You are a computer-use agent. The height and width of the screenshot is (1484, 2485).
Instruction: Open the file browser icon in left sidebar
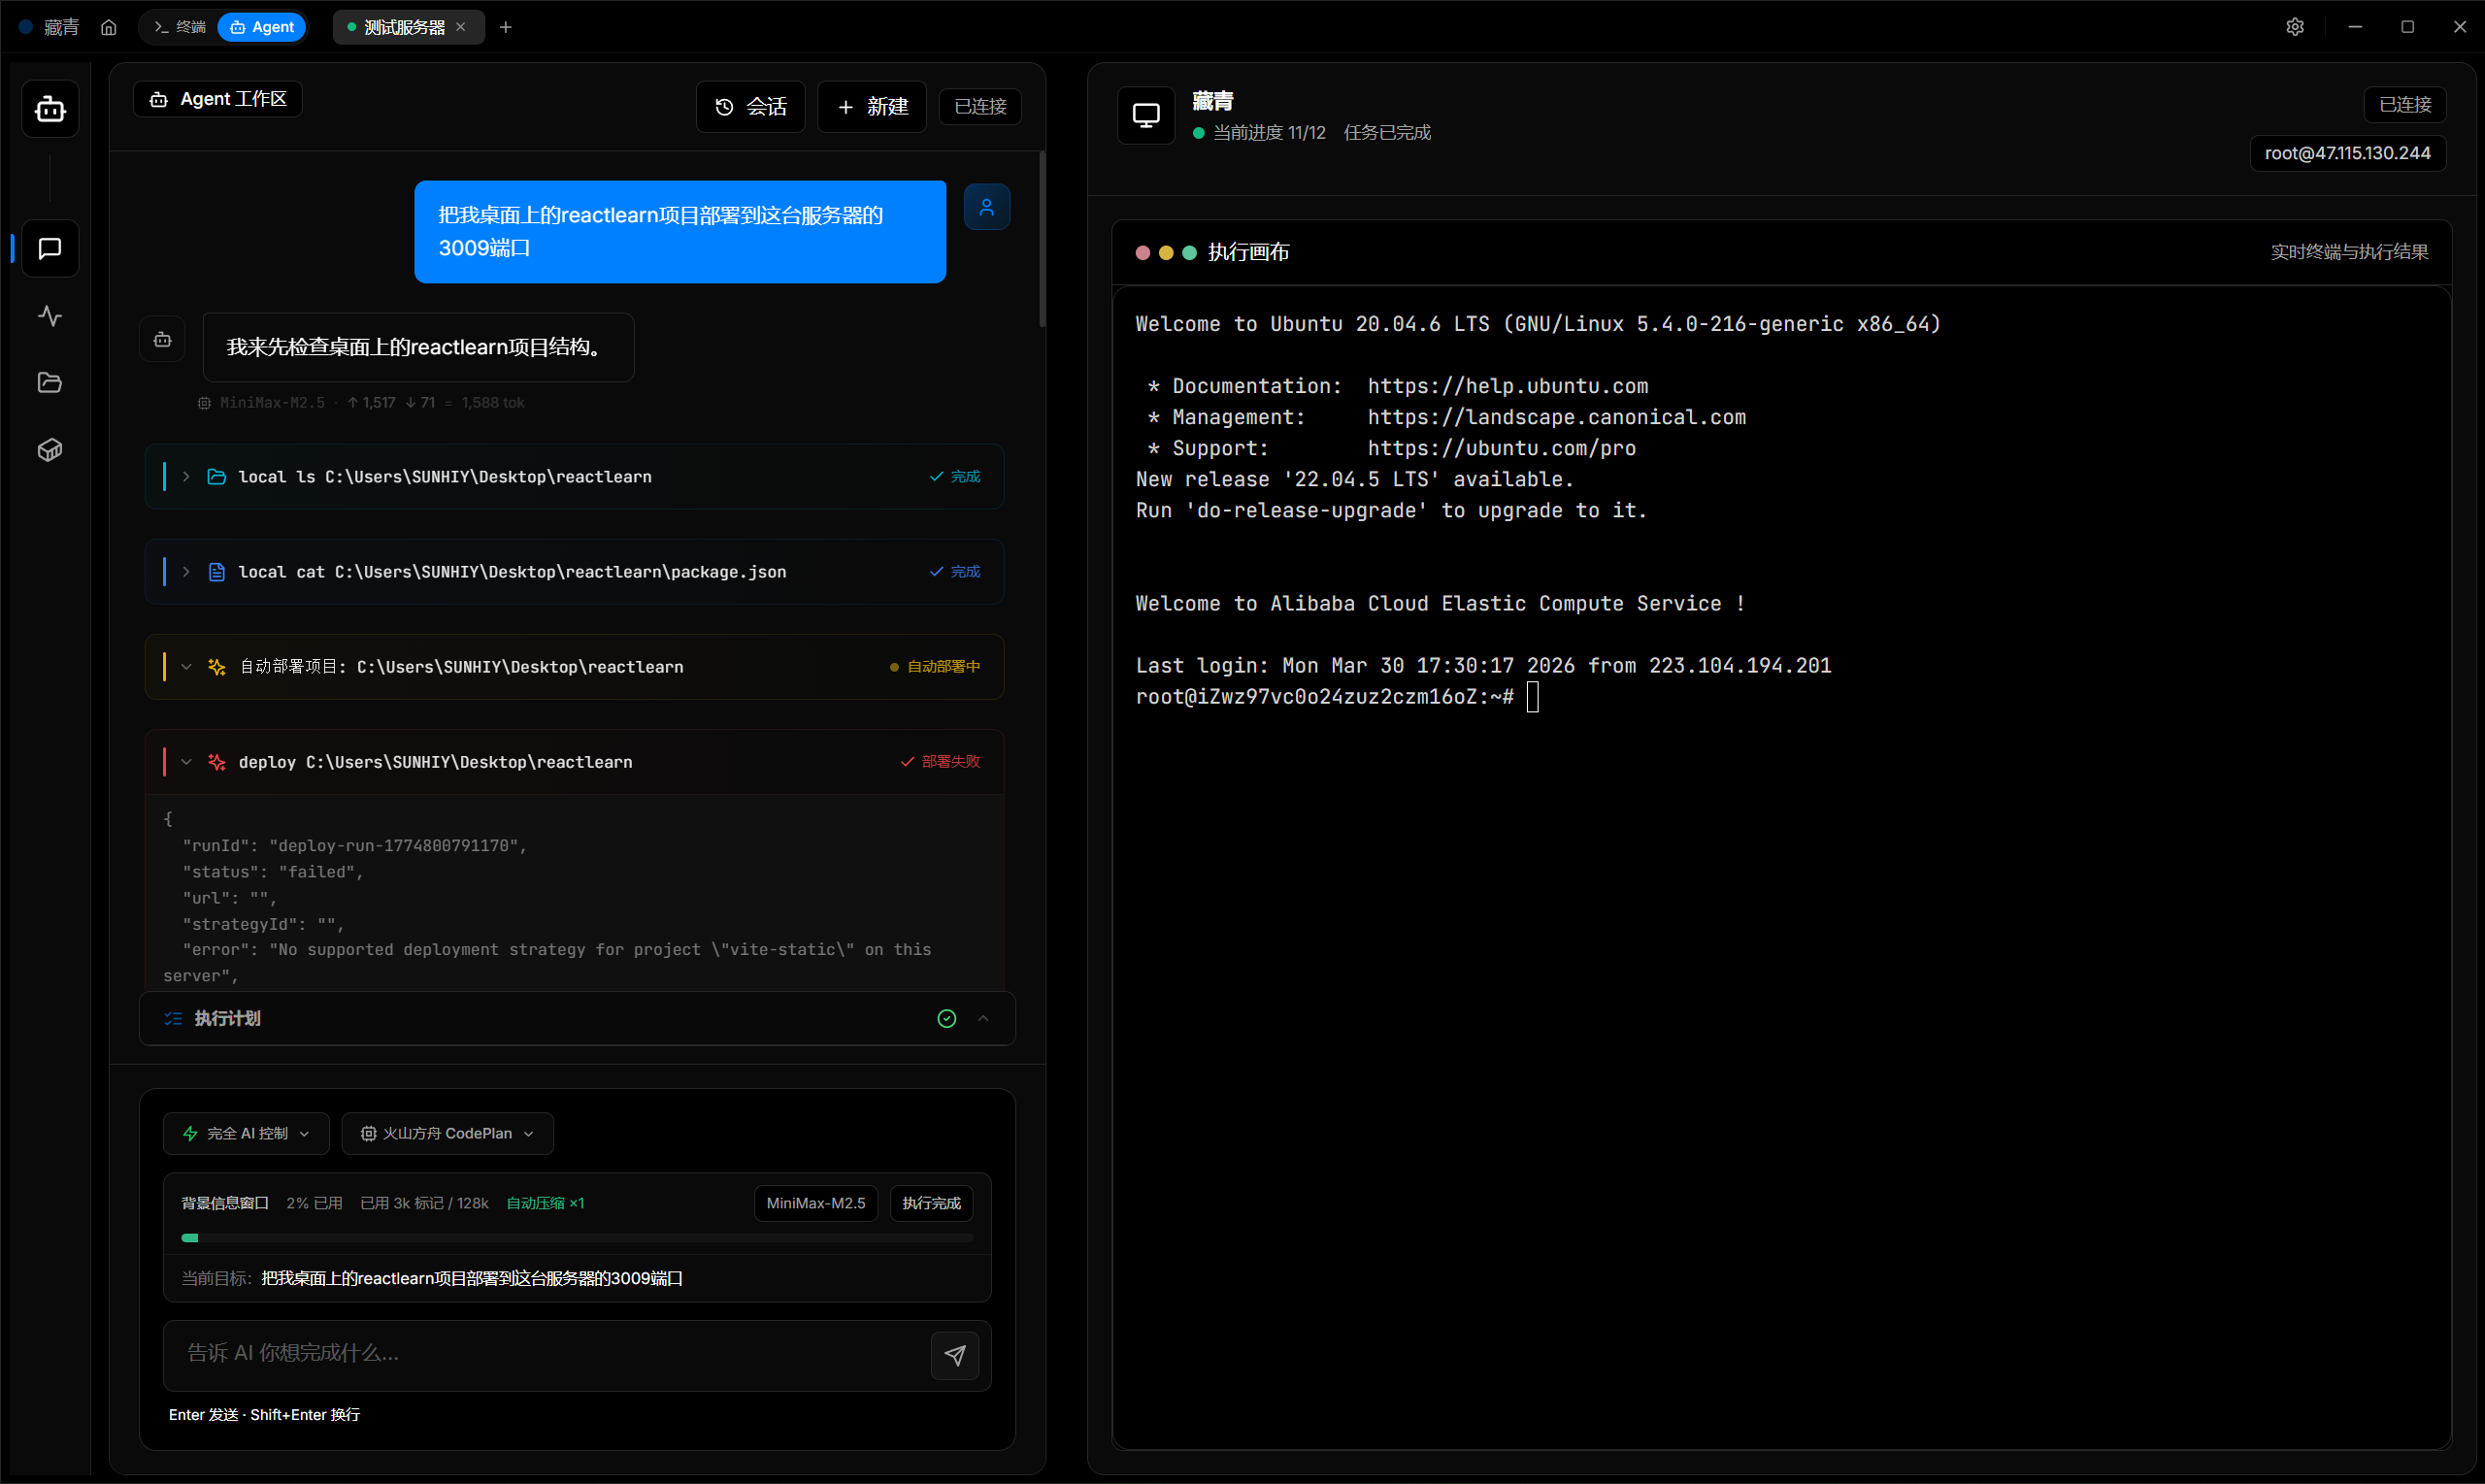[x=50, y=383]
